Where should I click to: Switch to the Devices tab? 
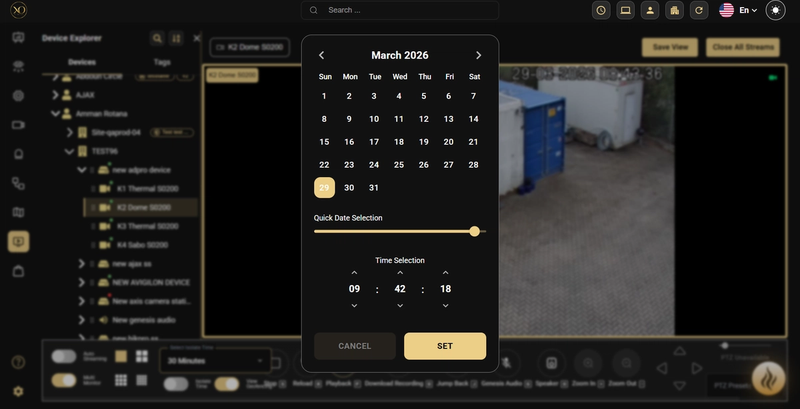(x=82, y=62)
